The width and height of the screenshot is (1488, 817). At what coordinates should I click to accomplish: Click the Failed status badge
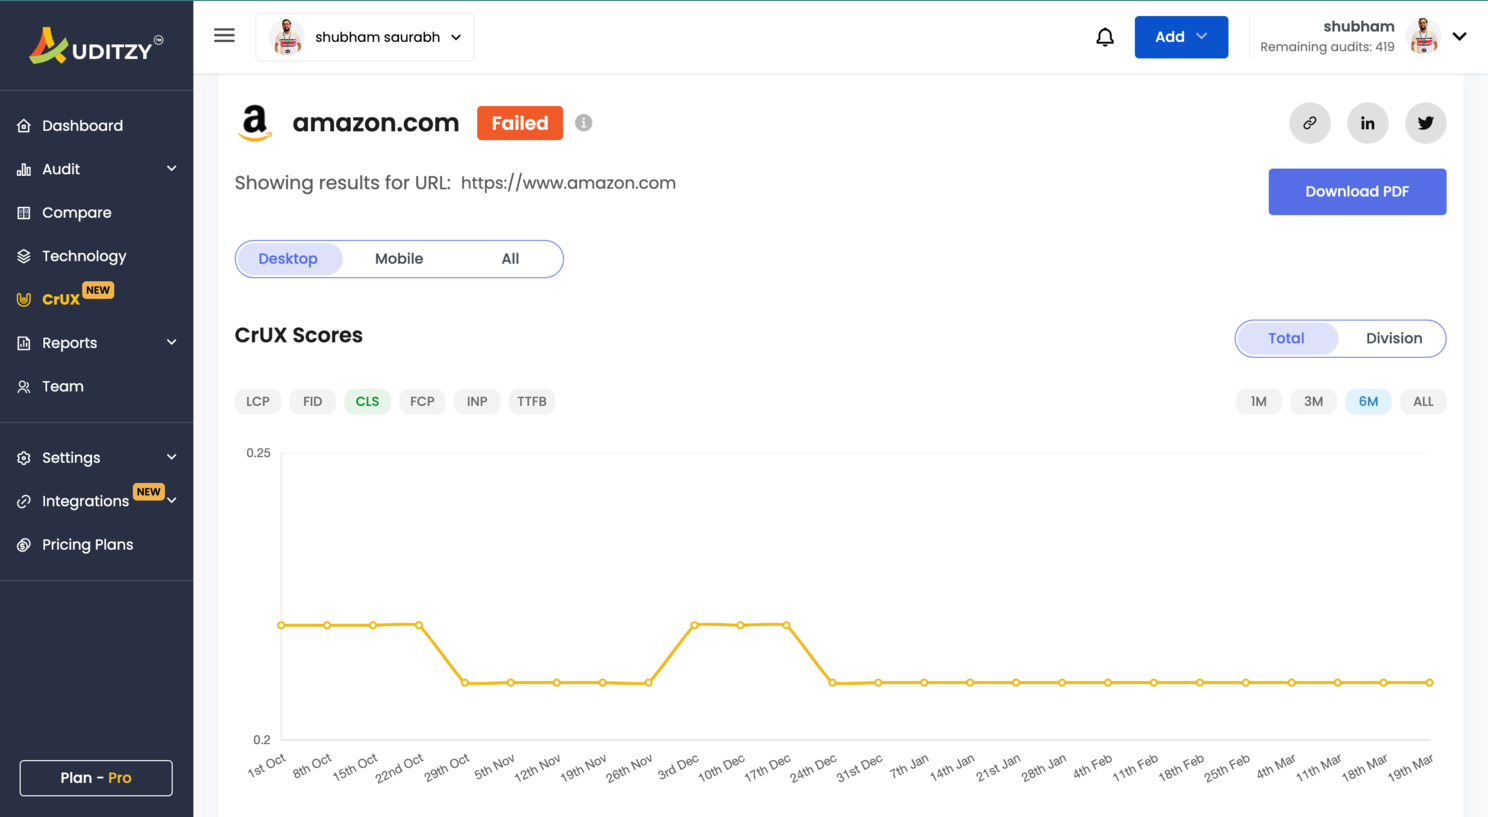(520, 123)
